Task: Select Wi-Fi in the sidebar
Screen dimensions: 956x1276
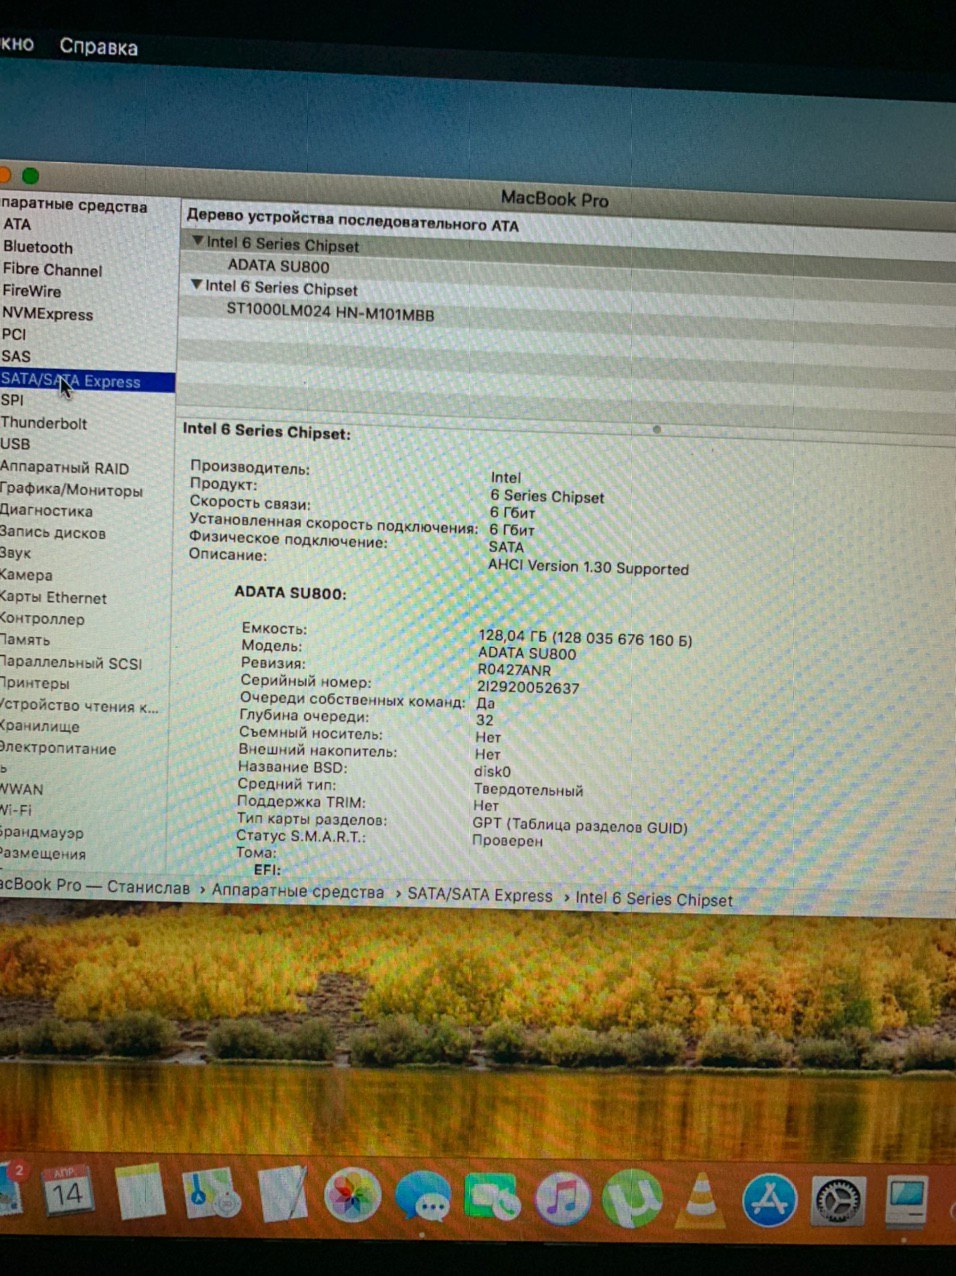Action: click(16, 810)
